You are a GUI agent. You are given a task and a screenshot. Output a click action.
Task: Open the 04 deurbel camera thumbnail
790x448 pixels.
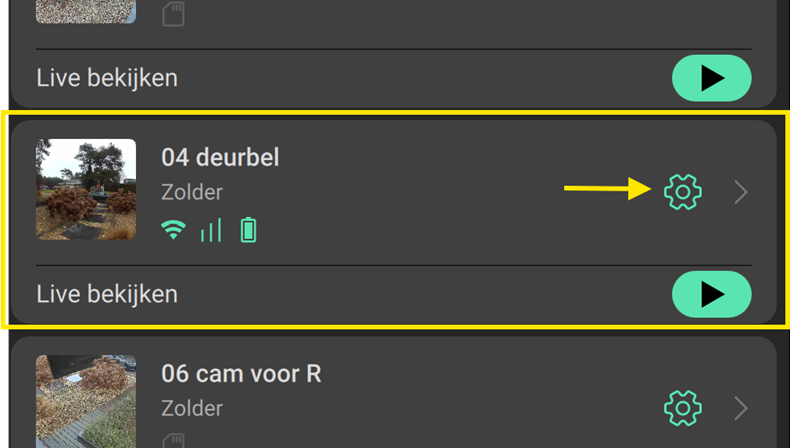pos(86,189)
